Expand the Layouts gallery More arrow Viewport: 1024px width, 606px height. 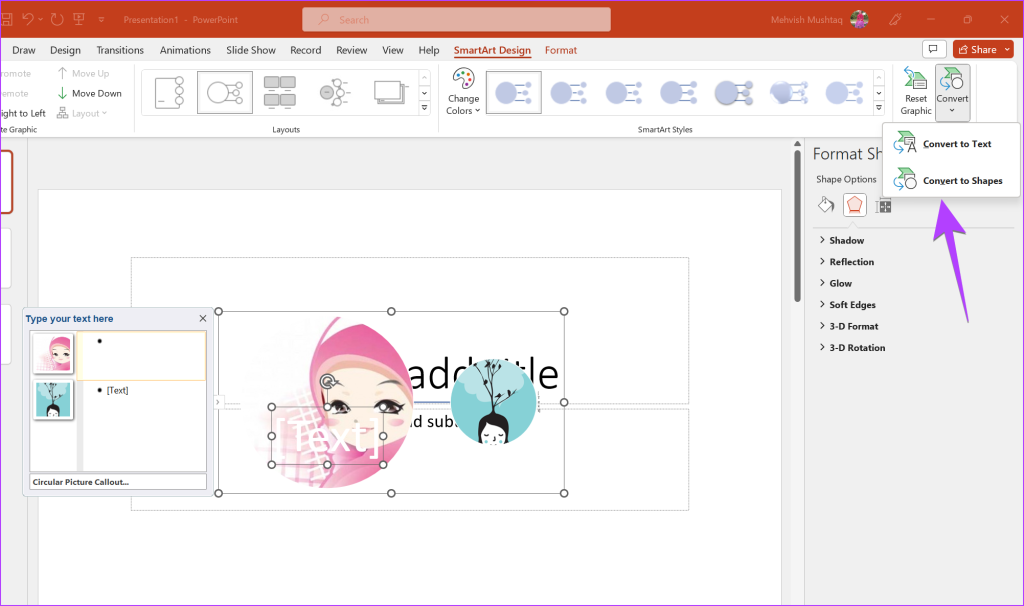424,108
